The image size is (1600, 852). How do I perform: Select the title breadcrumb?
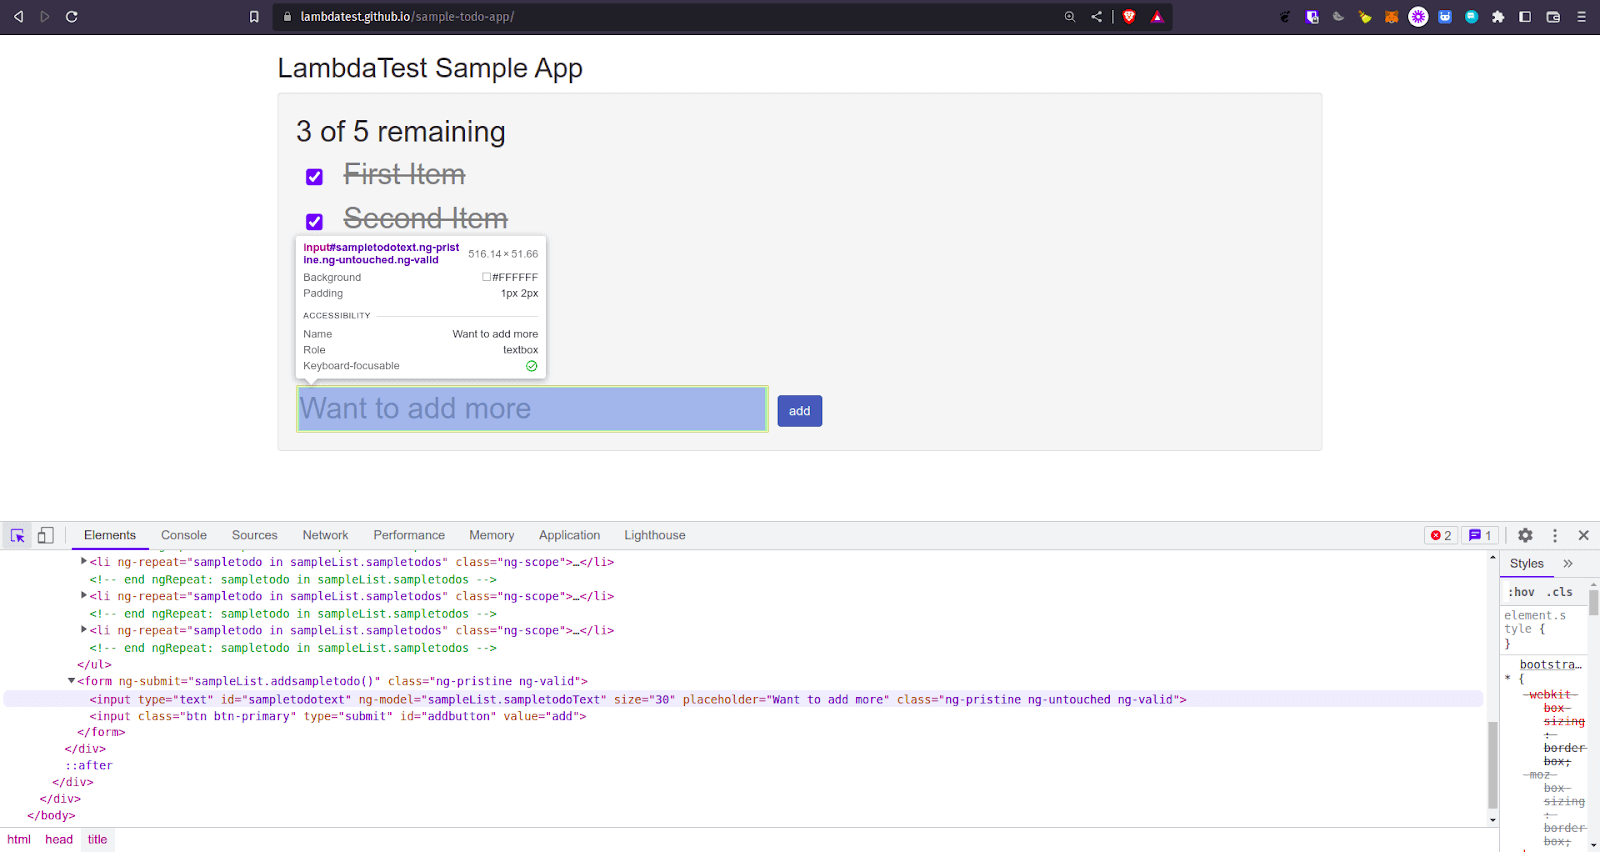point(97,840)
